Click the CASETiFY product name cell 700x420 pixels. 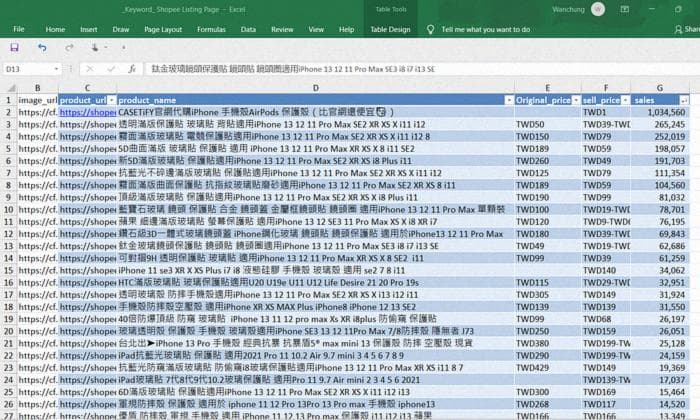pos(316,112)
